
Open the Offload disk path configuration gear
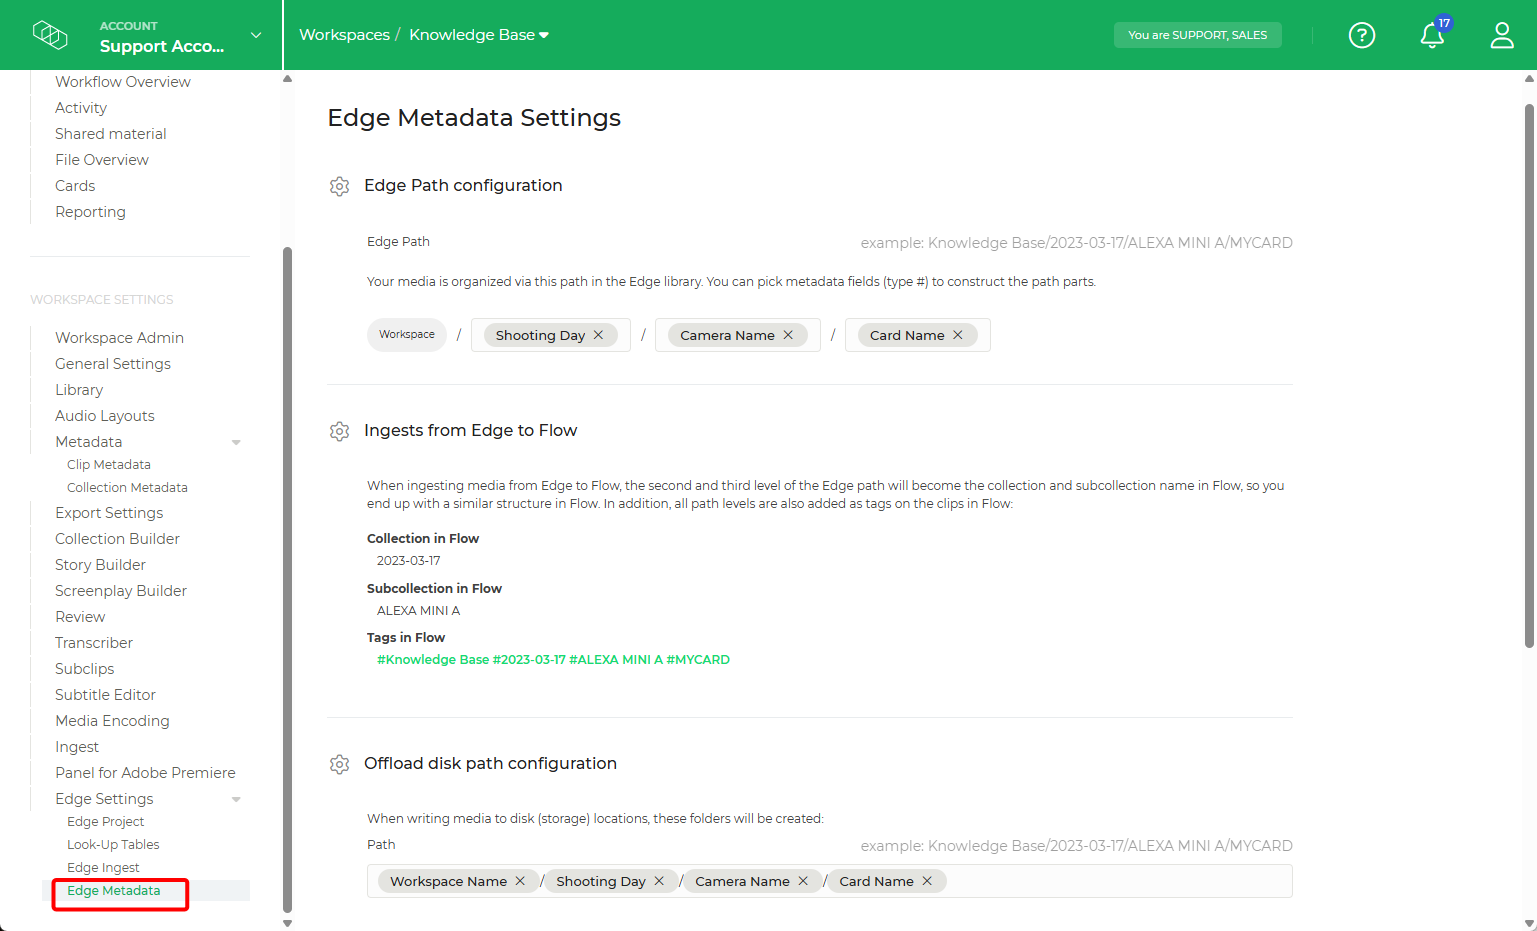click(x=339, y=764)
